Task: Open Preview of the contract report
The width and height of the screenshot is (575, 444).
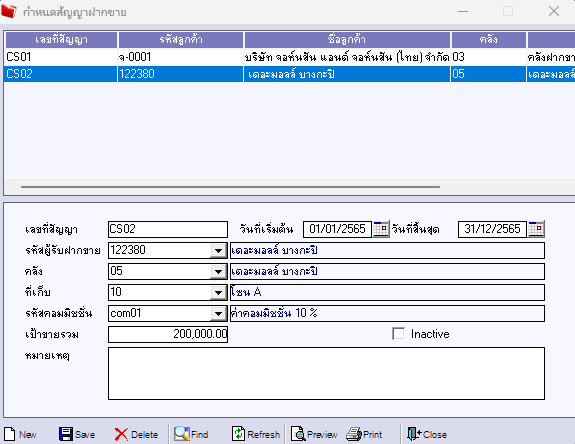Action: coord(298,434)
